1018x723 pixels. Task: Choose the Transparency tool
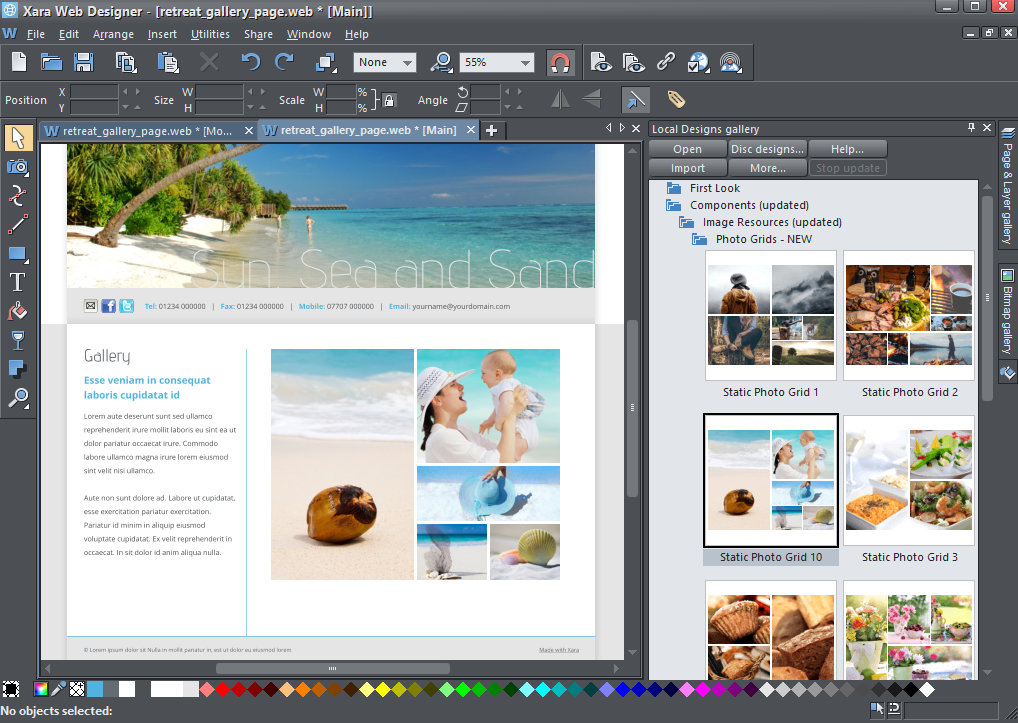pos(18,340)
